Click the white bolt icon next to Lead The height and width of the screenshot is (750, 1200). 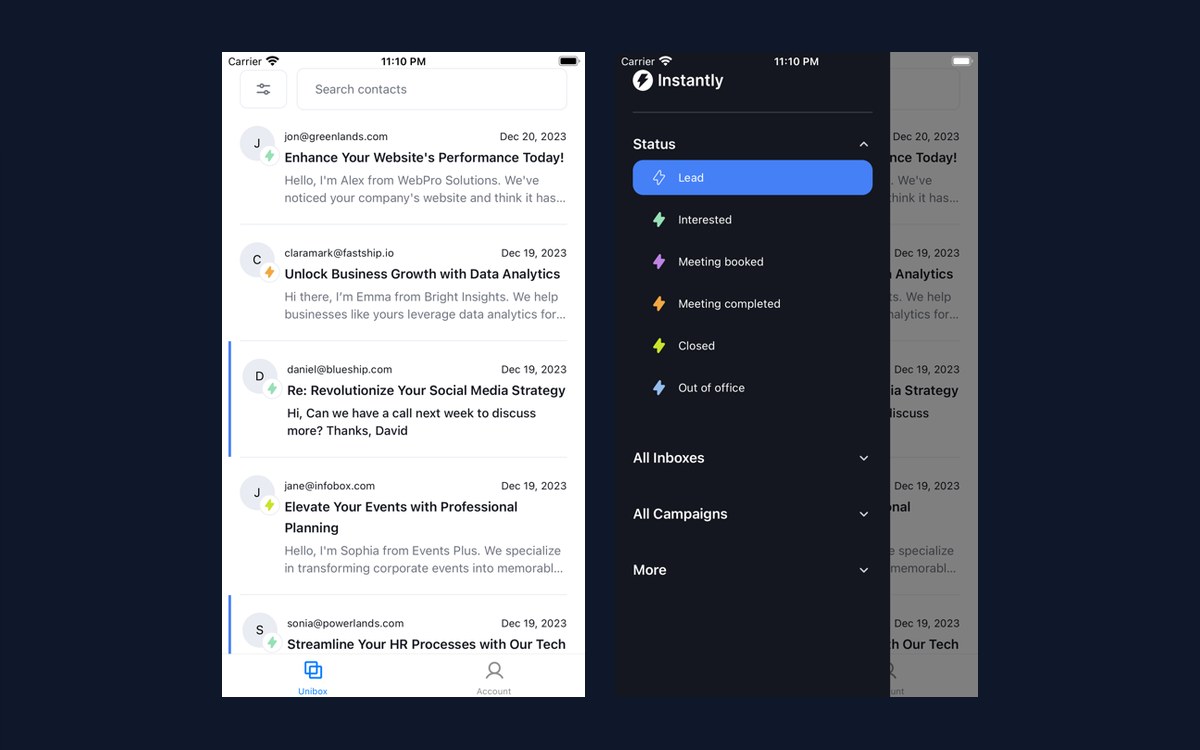[x=659, y=178]
